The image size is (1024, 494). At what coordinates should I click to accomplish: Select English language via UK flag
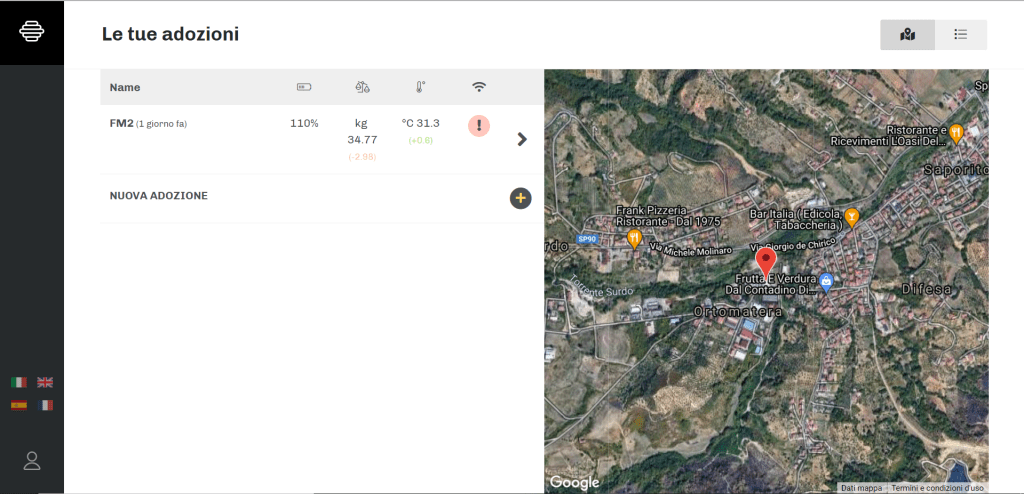(x=45, y=382)
